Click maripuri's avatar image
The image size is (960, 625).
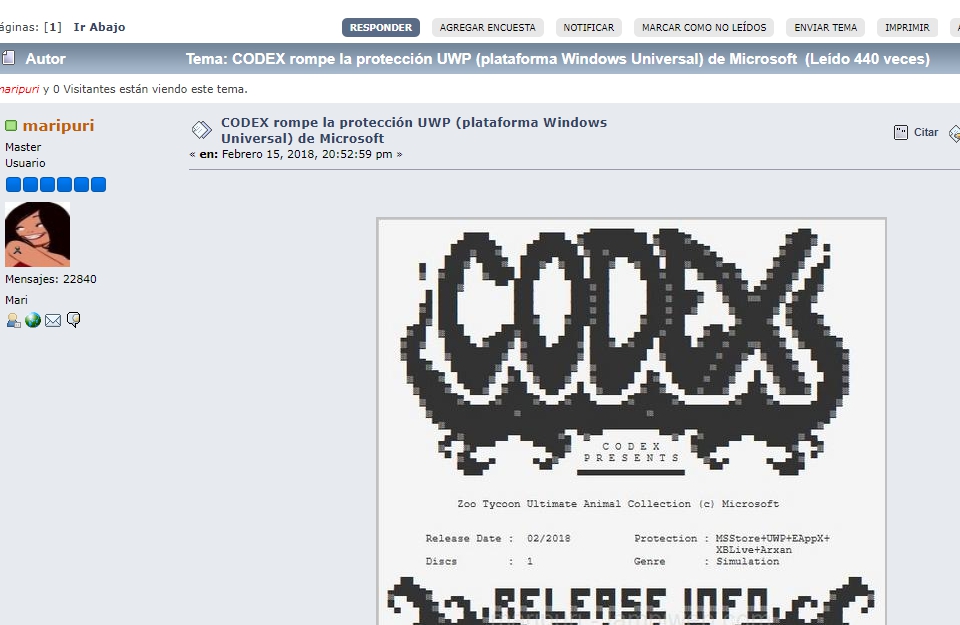(x=37, y=234)
